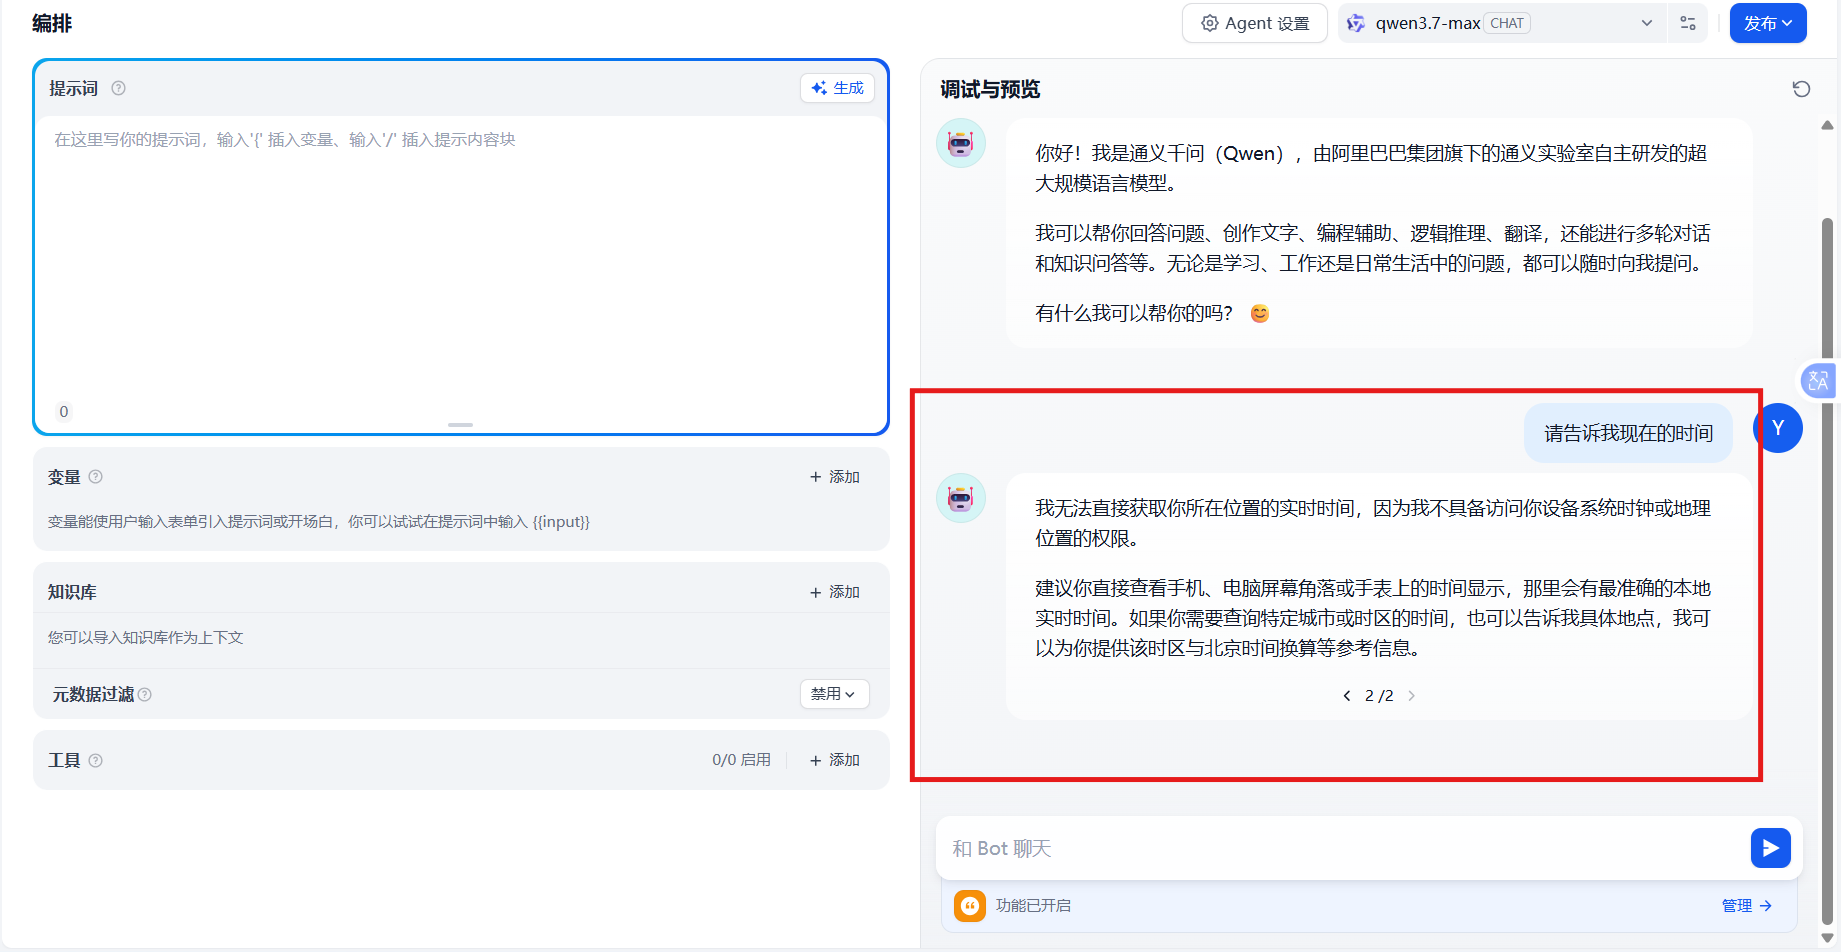Screen dimensions: 1841x952
Task: Go to next response version arrow
Action: [x=1411, y=696]
